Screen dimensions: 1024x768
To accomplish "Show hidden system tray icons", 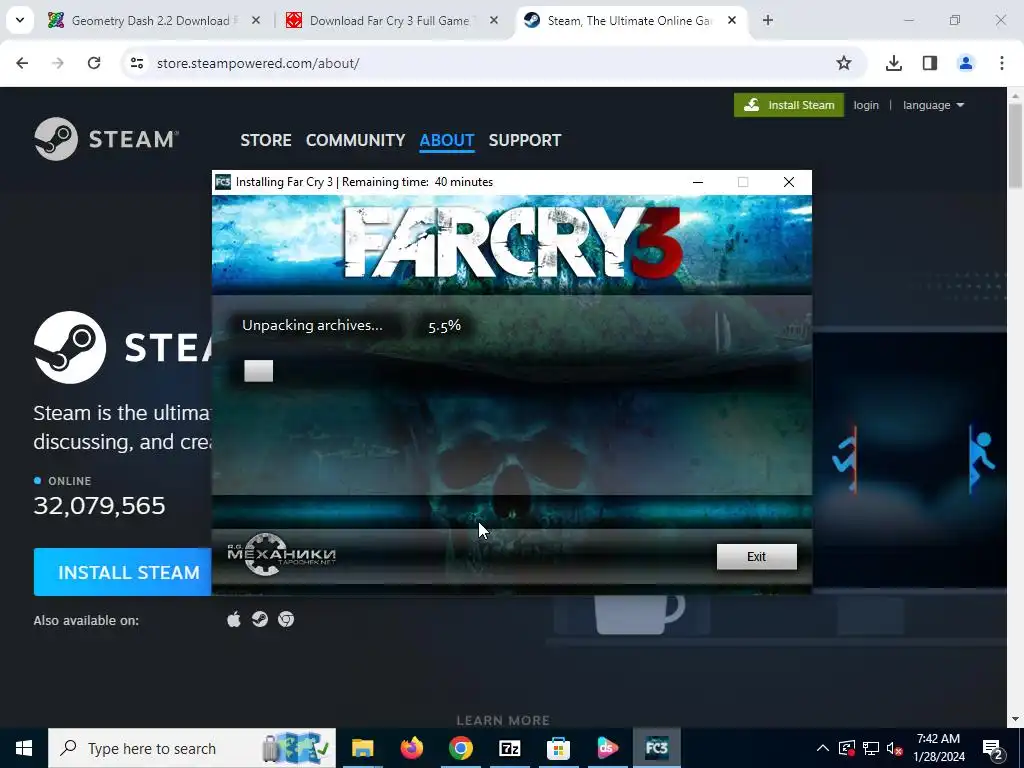I will coord(823,748).
